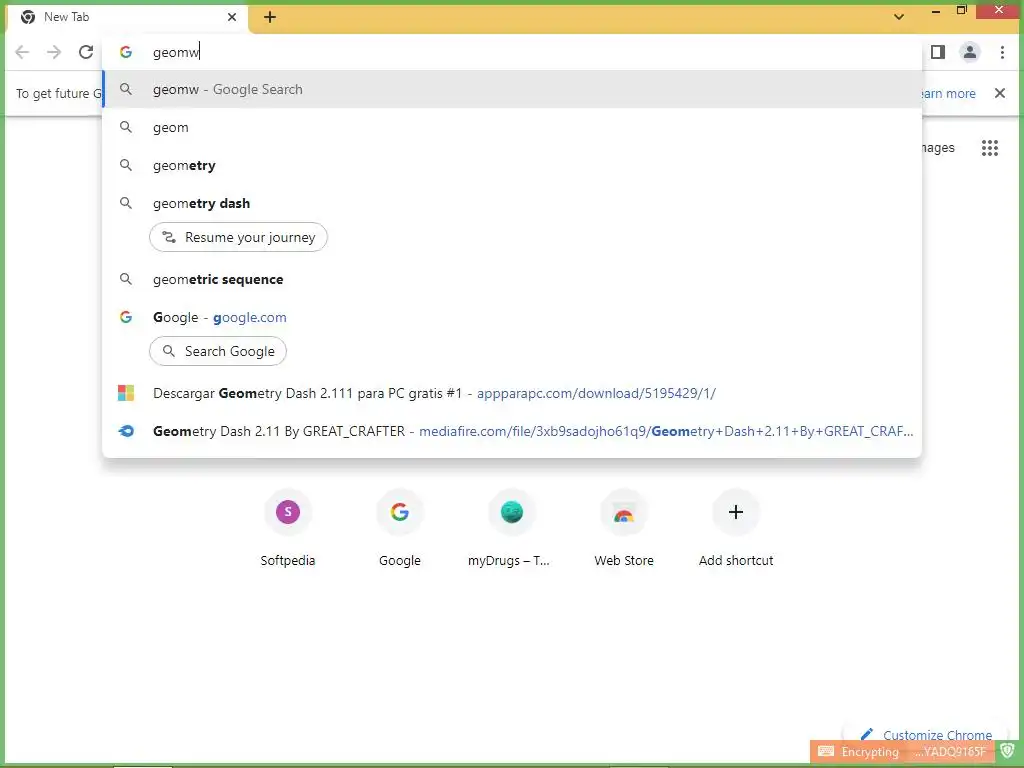
Task: Open Chrome's three-dot menu
Action: click(x=1002, y=52)
